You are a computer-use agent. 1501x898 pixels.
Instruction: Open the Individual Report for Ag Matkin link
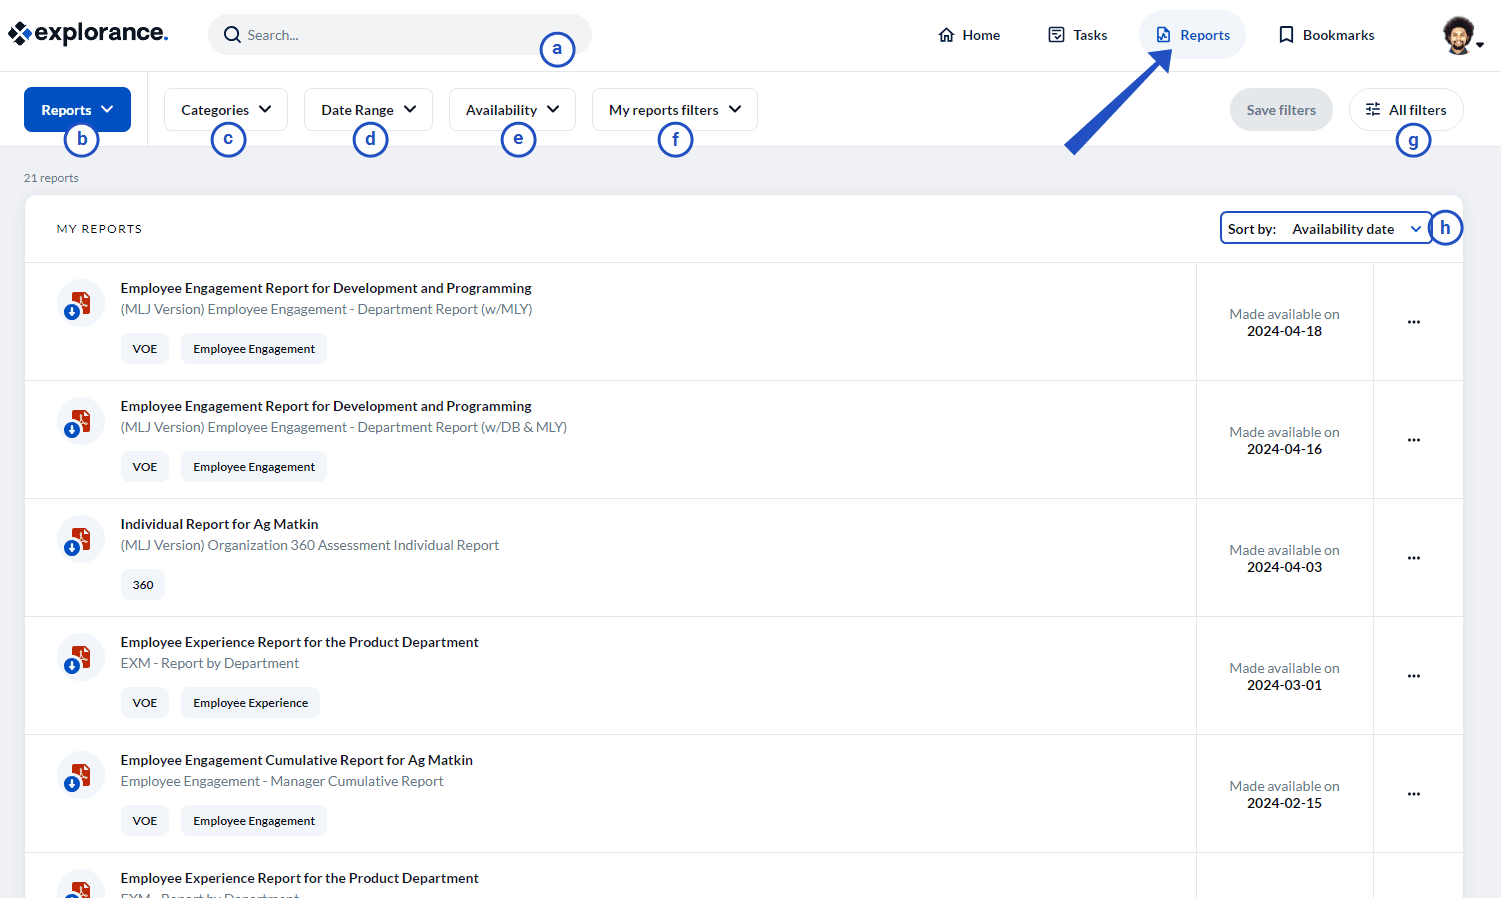(219, 523)
